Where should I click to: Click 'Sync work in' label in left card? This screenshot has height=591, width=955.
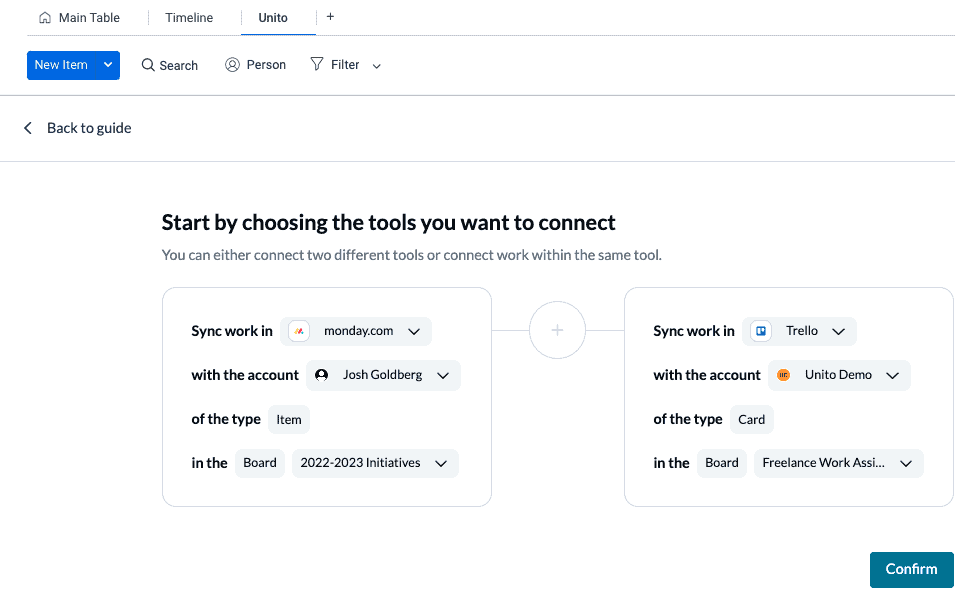click(232, 331)
